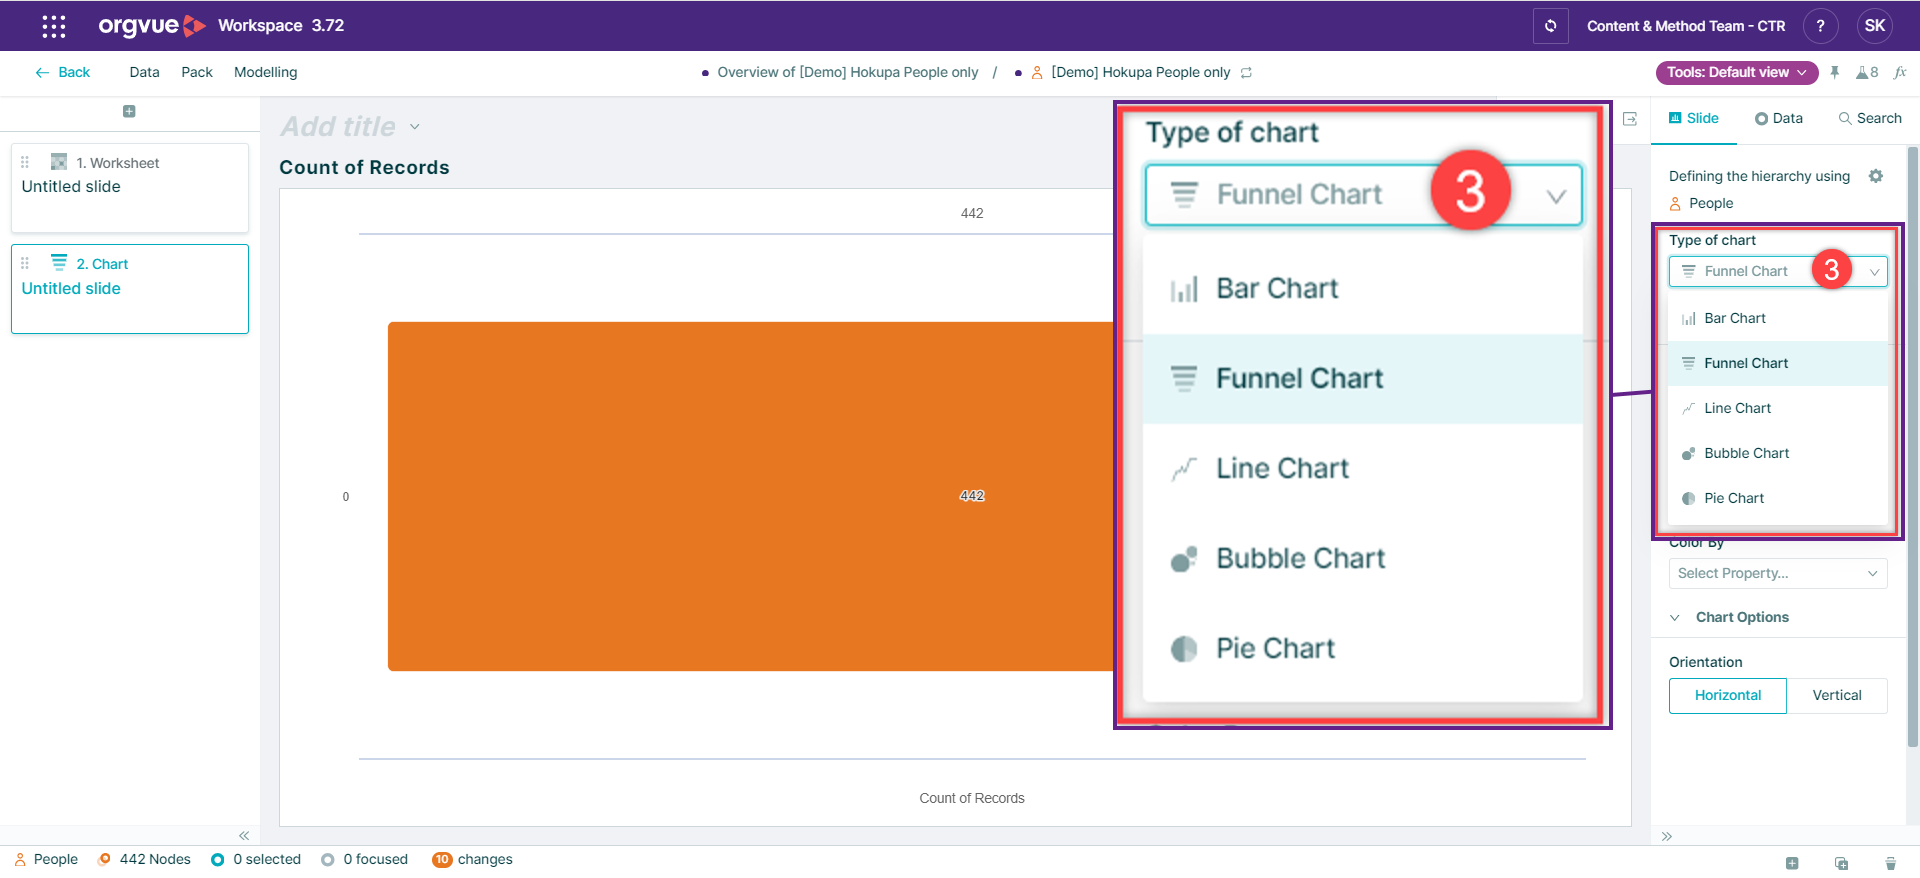
Task: Click the Content & Method Team - CTR label
Action: tap(1686, 26)
